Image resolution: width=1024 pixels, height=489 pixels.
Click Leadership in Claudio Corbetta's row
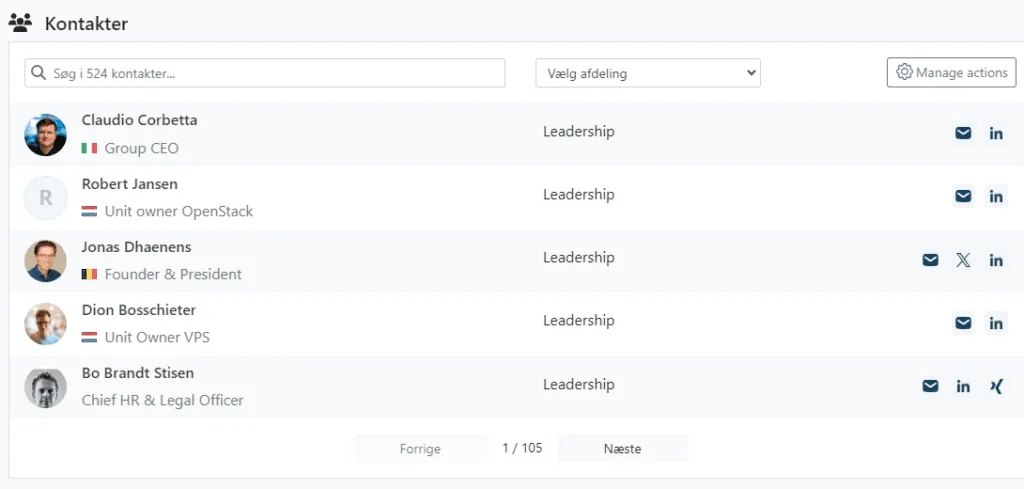click(579, 132)
